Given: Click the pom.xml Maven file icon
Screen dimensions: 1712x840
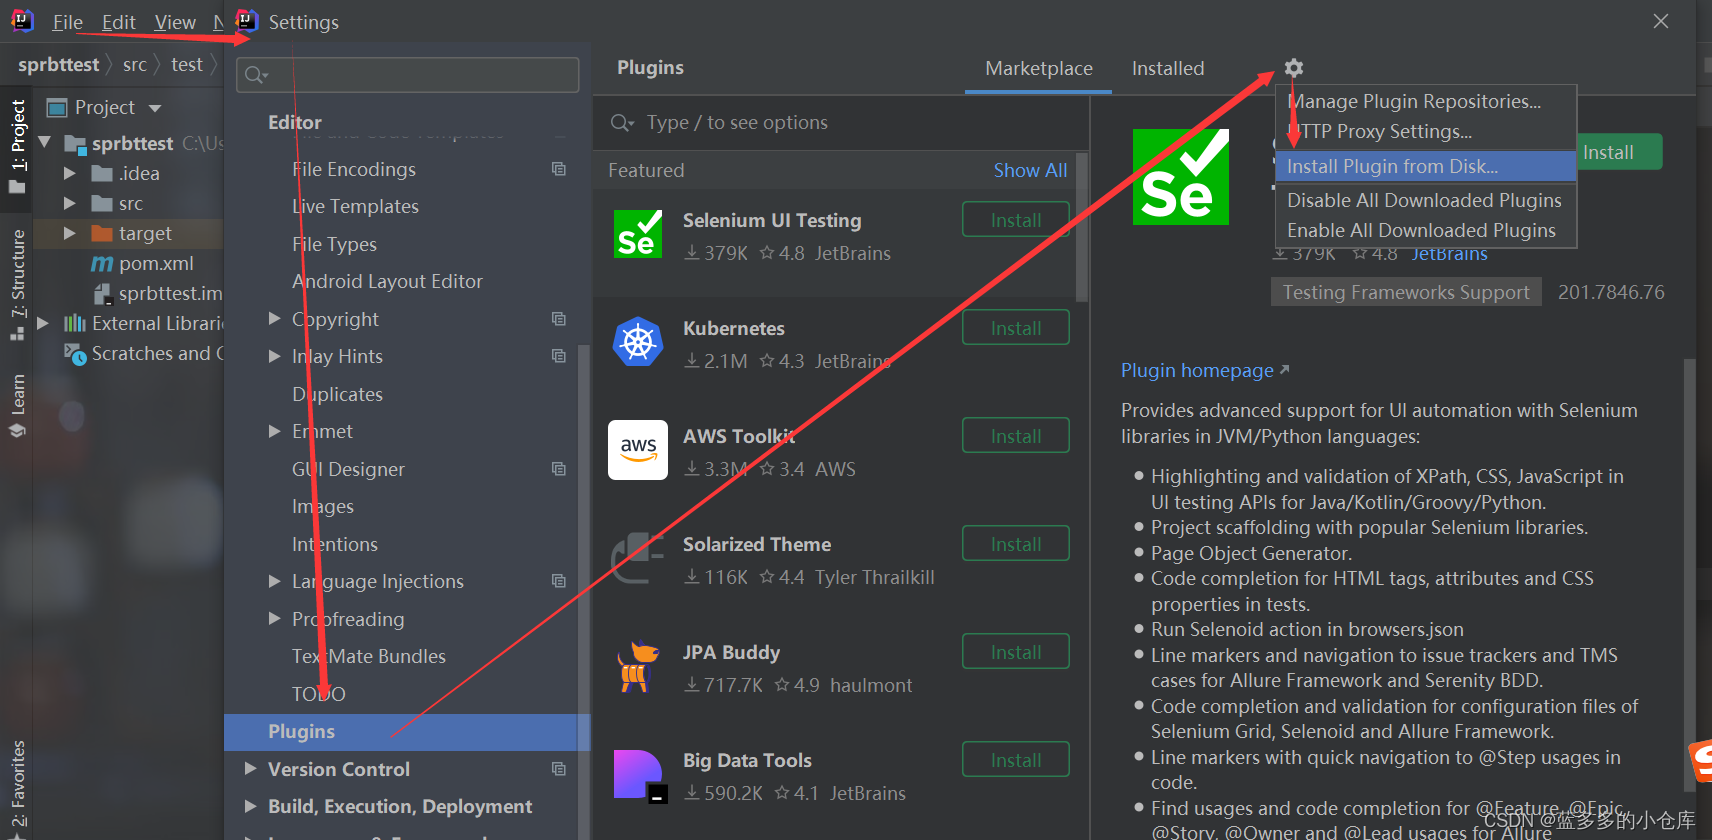Looking at the screenshot, I should click(102, 264).
